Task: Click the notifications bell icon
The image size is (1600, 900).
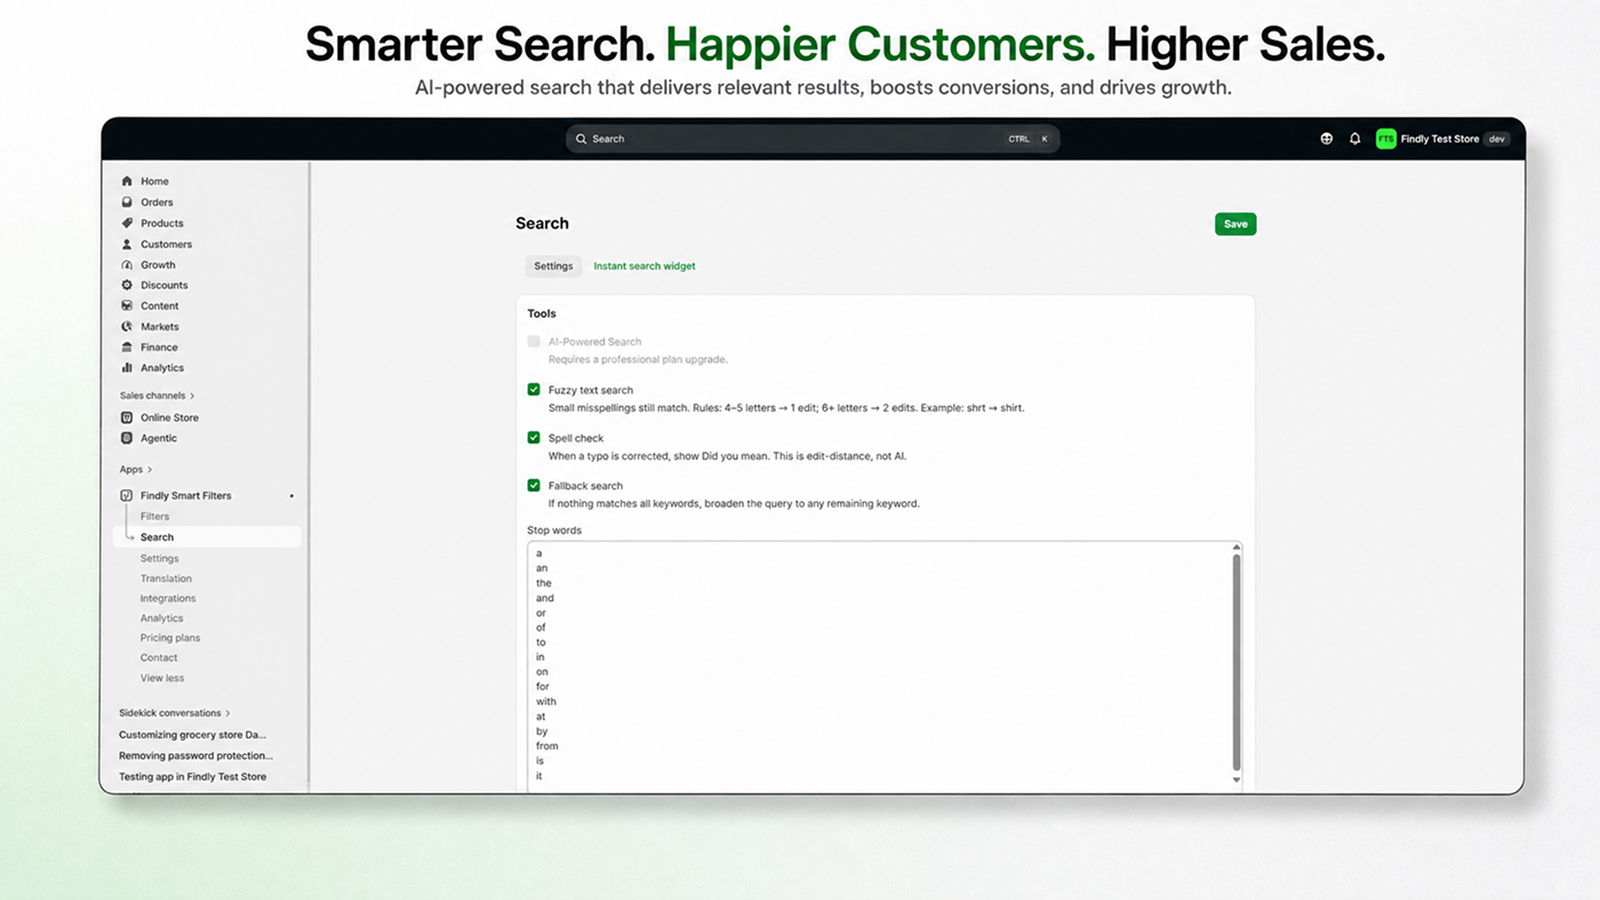Action: pos(1355,139)
